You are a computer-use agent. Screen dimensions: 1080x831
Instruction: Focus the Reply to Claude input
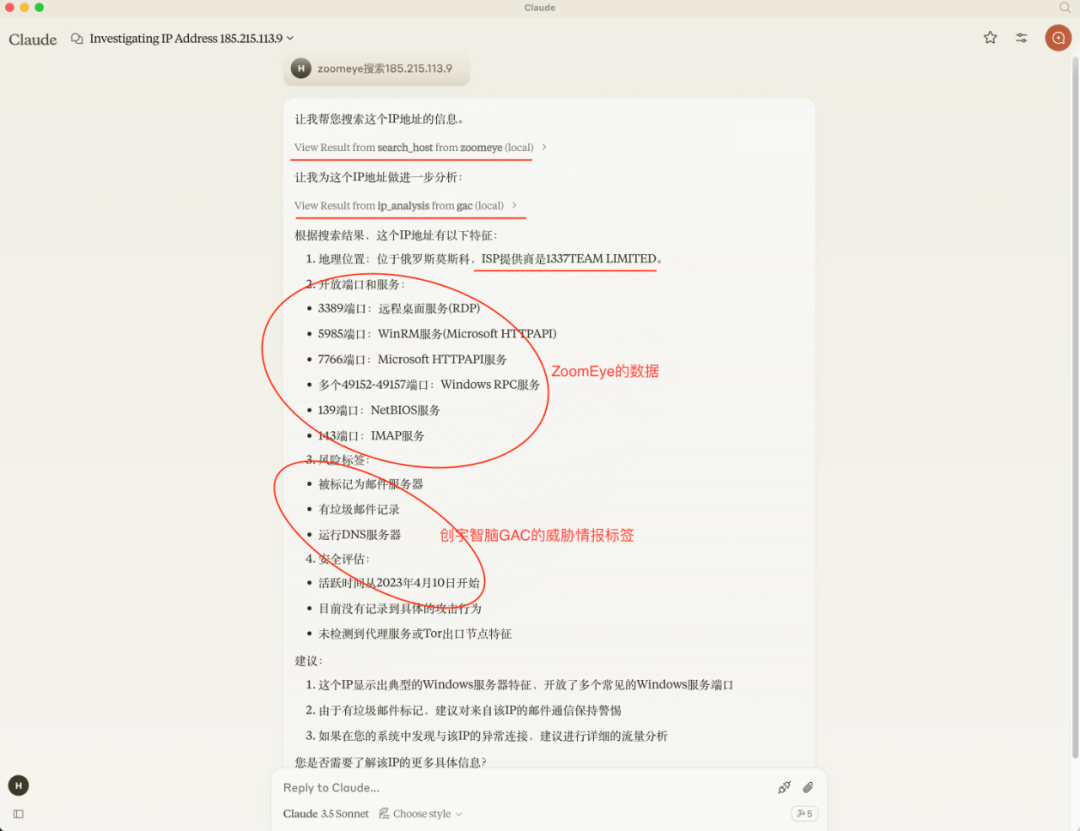523,788
